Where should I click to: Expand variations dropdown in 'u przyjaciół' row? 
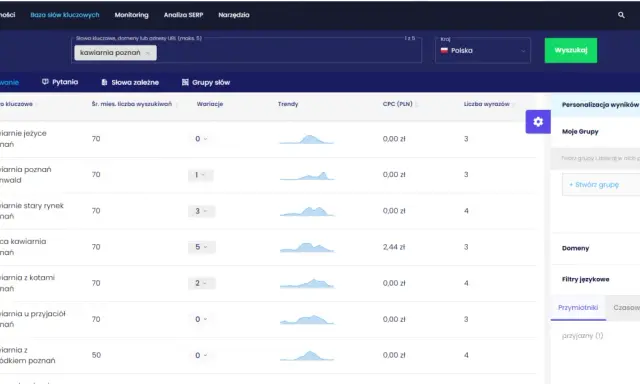click(x=201, y=319)
